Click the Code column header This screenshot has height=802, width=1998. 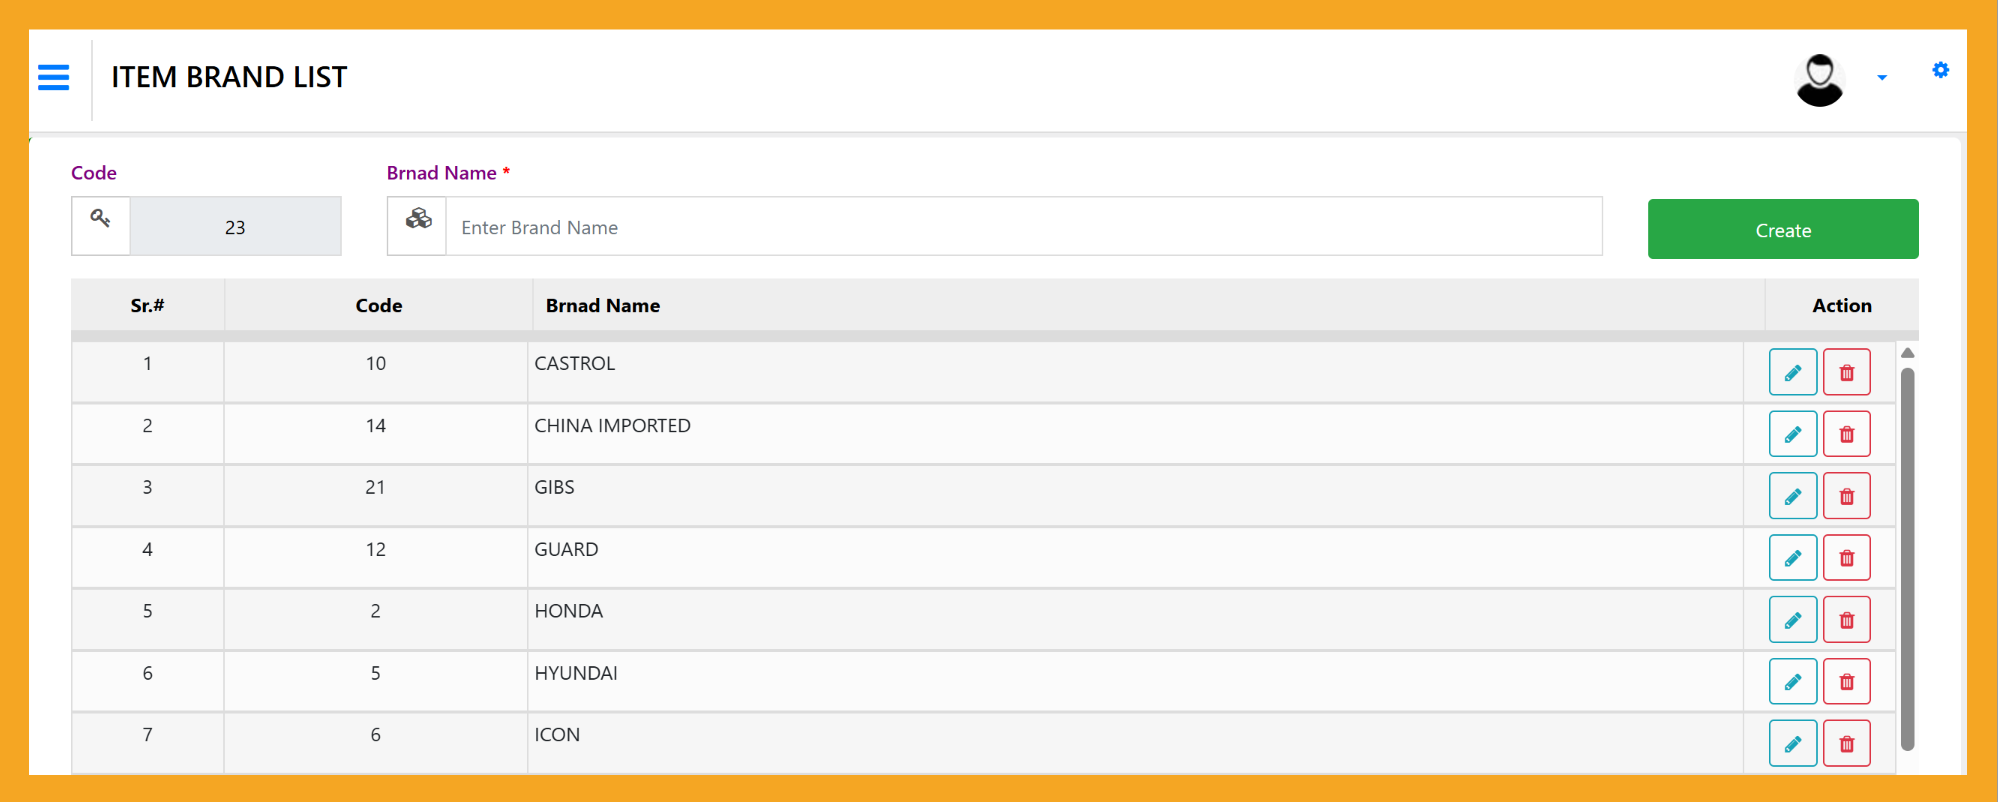coord(378,306)
